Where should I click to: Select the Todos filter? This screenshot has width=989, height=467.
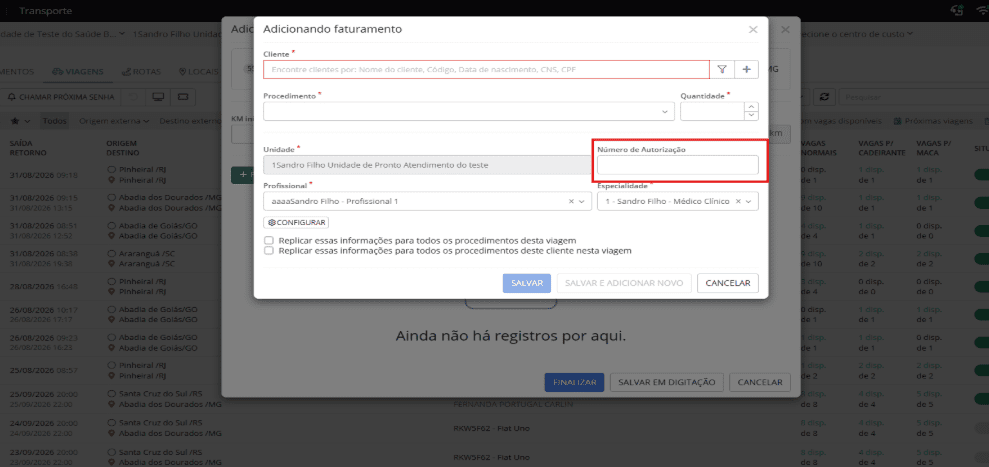55,121
